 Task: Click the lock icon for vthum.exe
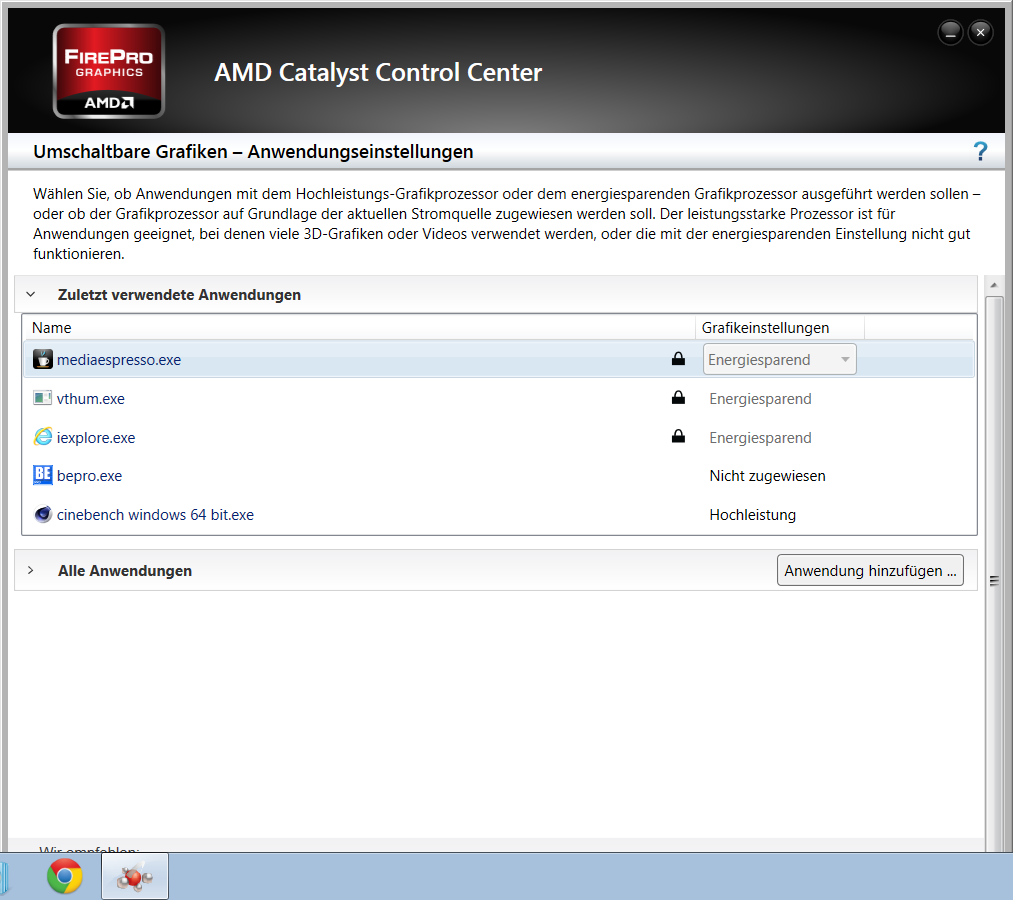pyautogui.click(x=678, y=397)
